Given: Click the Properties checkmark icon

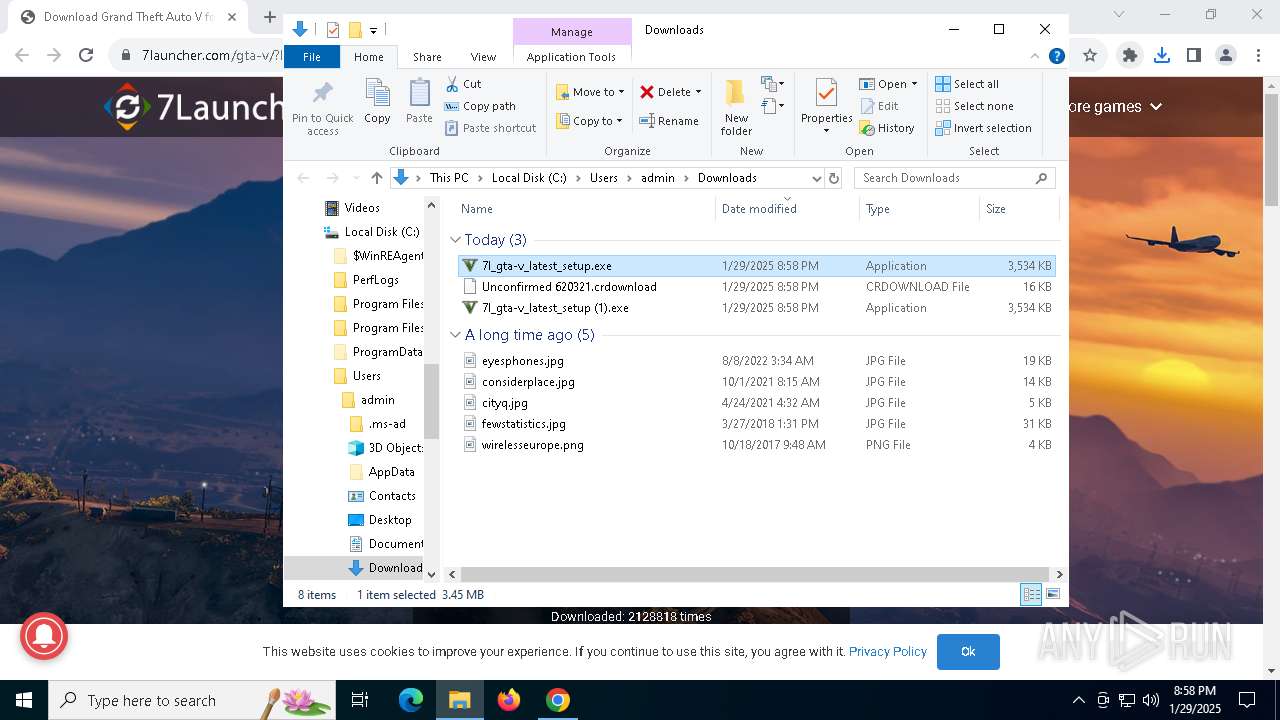Looking at the screenshot, I should point(826,94).
